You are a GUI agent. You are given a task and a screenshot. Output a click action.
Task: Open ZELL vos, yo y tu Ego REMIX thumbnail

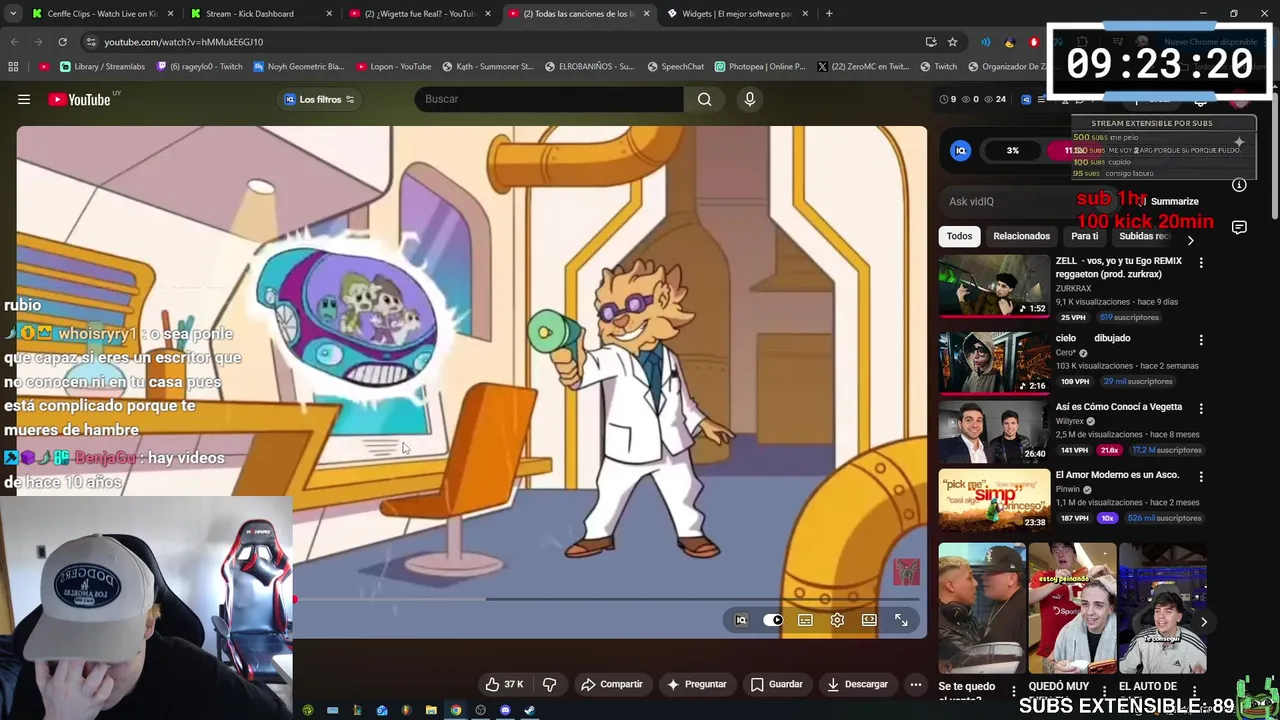[994, 286]
